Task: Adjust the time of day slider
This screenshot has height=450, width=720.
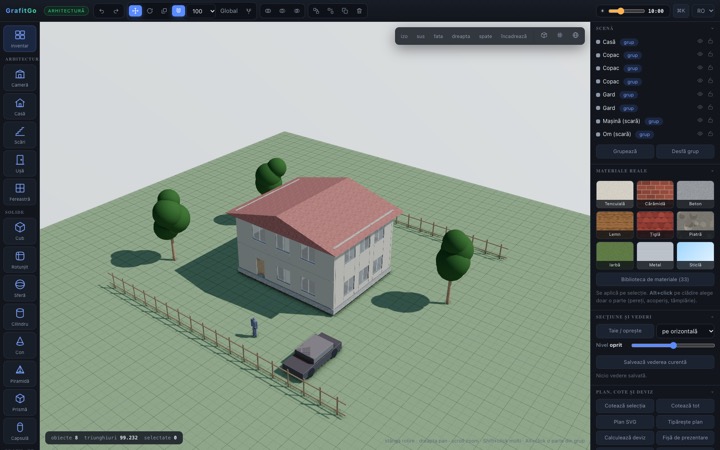Action: (x=626, y=11)
